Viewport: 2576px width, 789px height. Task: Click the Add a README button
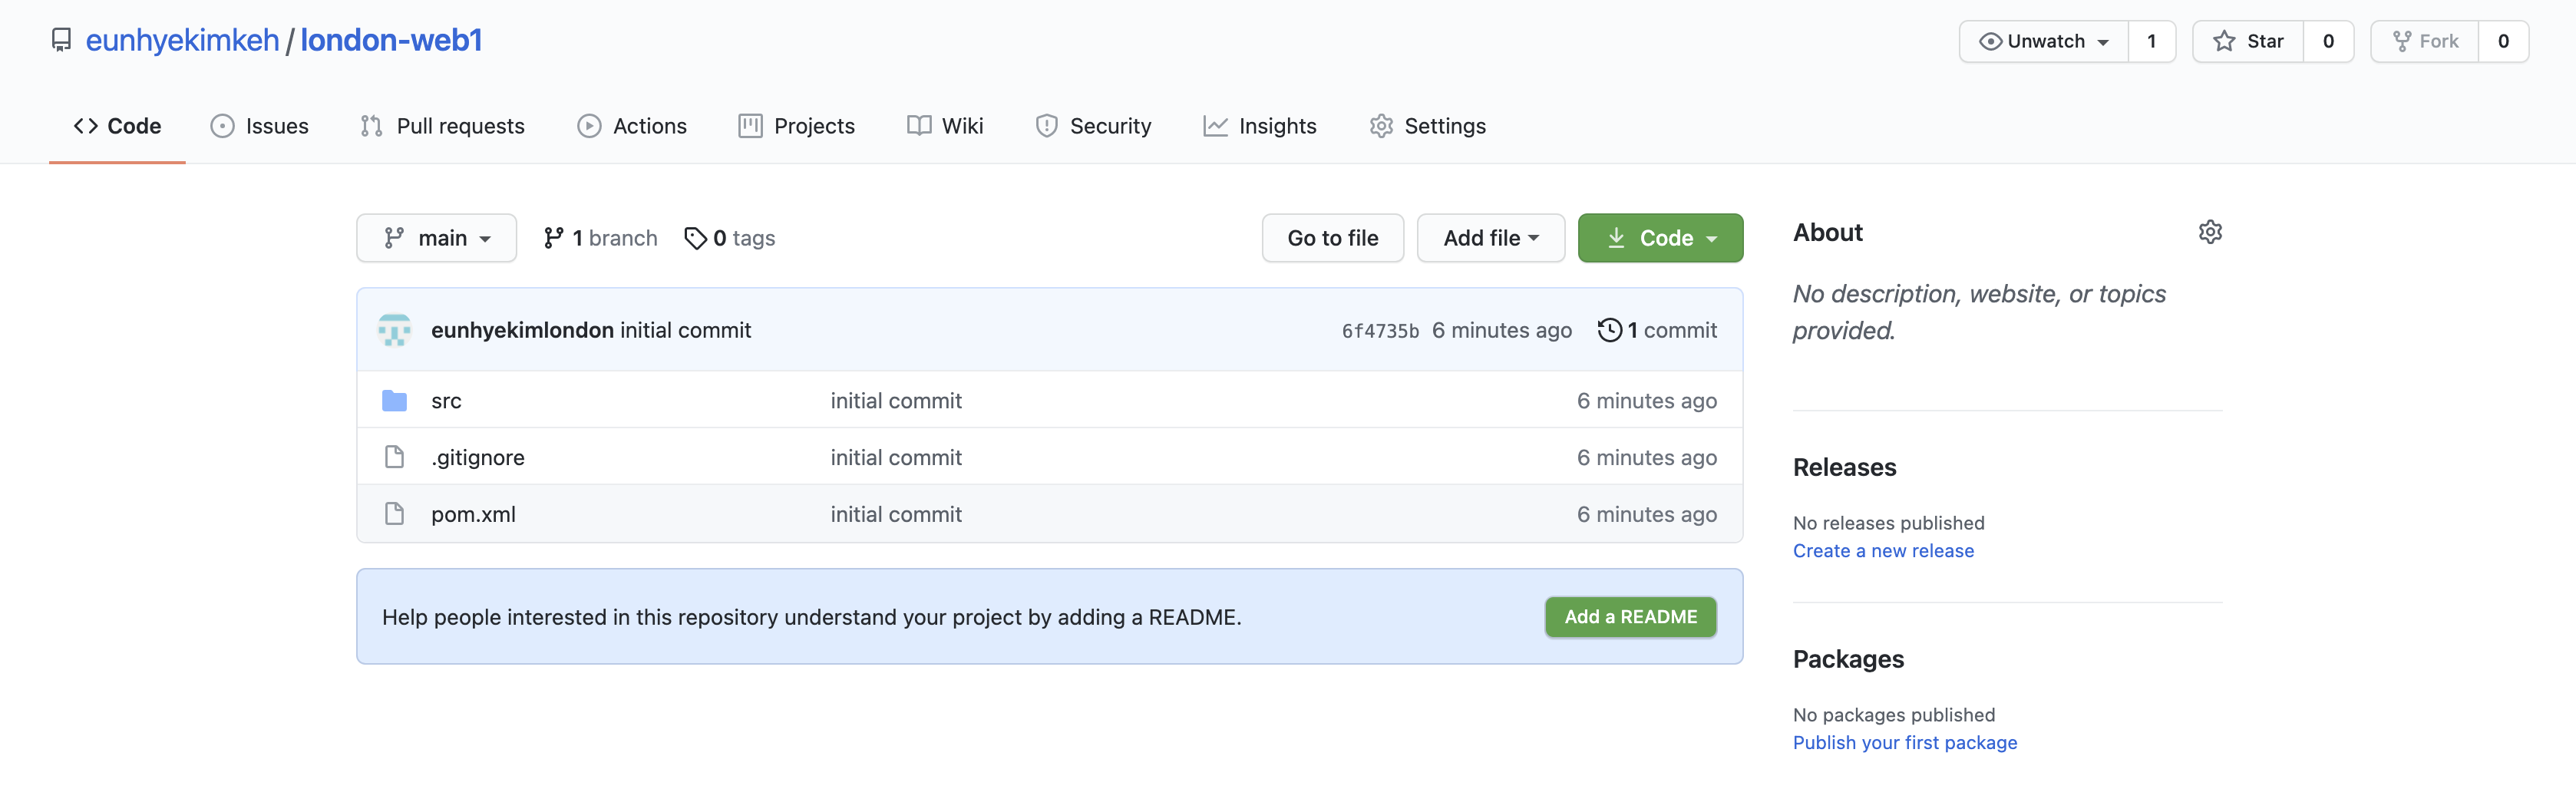point(1630,617)
